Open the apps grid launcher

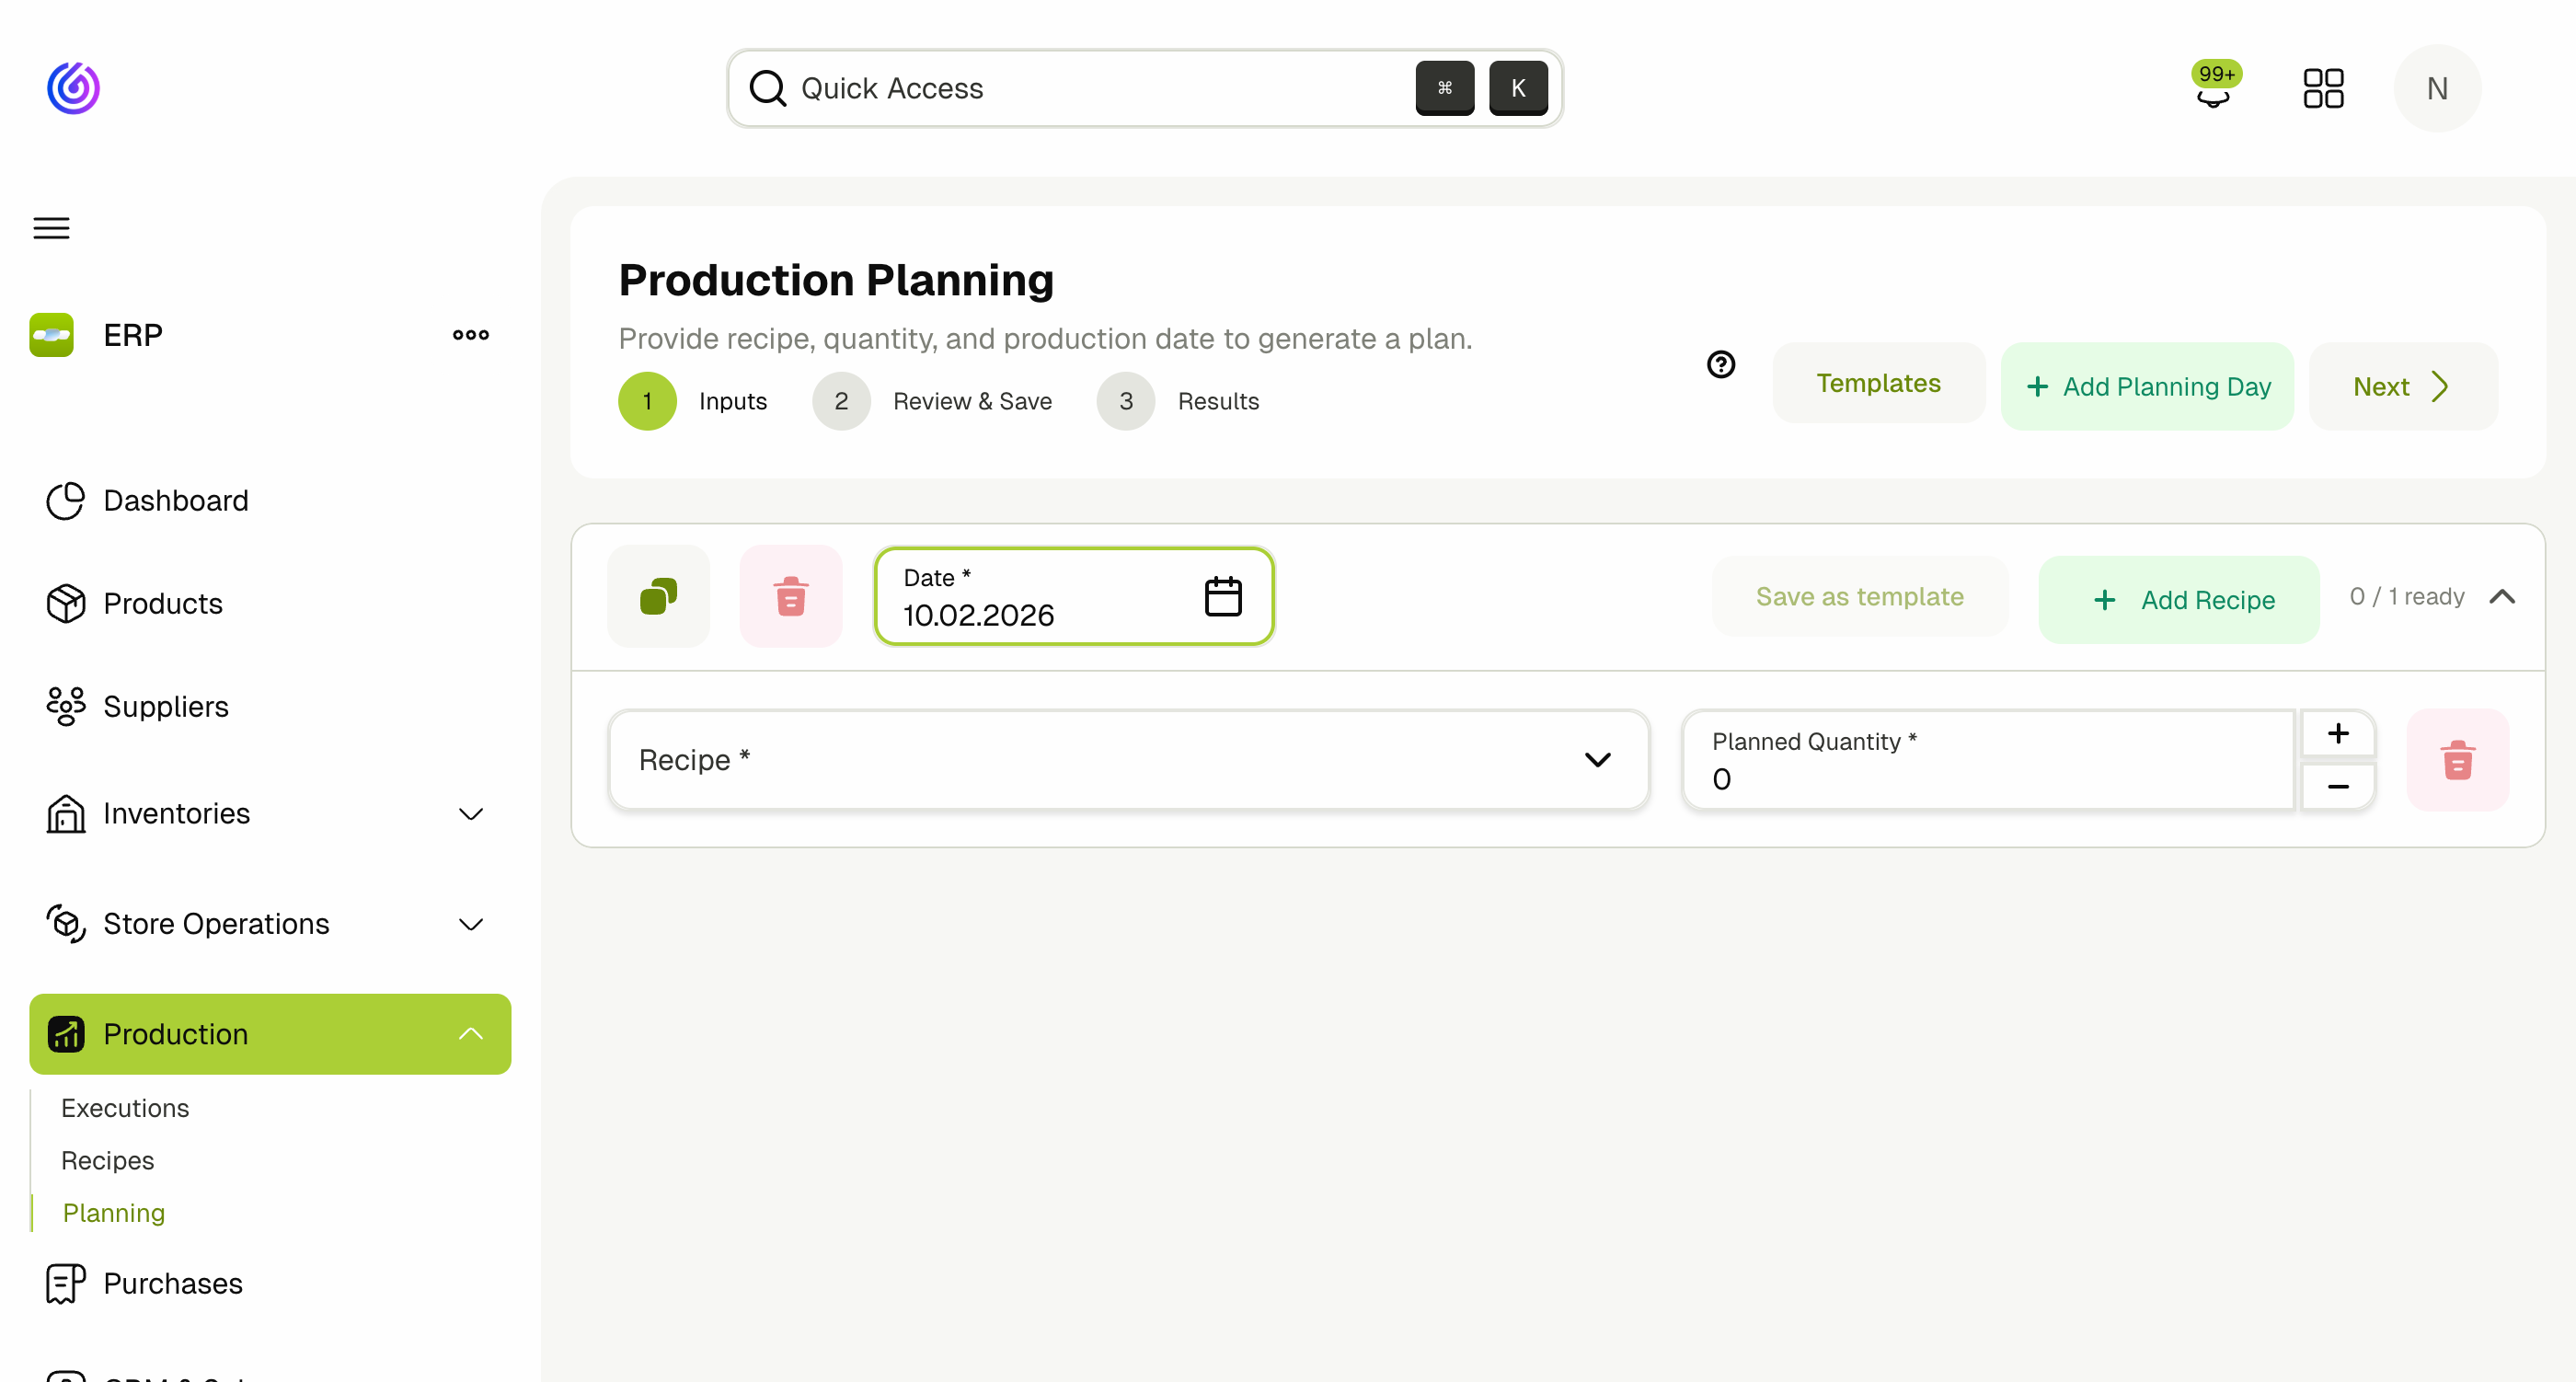pyautogui.click(x=2323, y=88)
